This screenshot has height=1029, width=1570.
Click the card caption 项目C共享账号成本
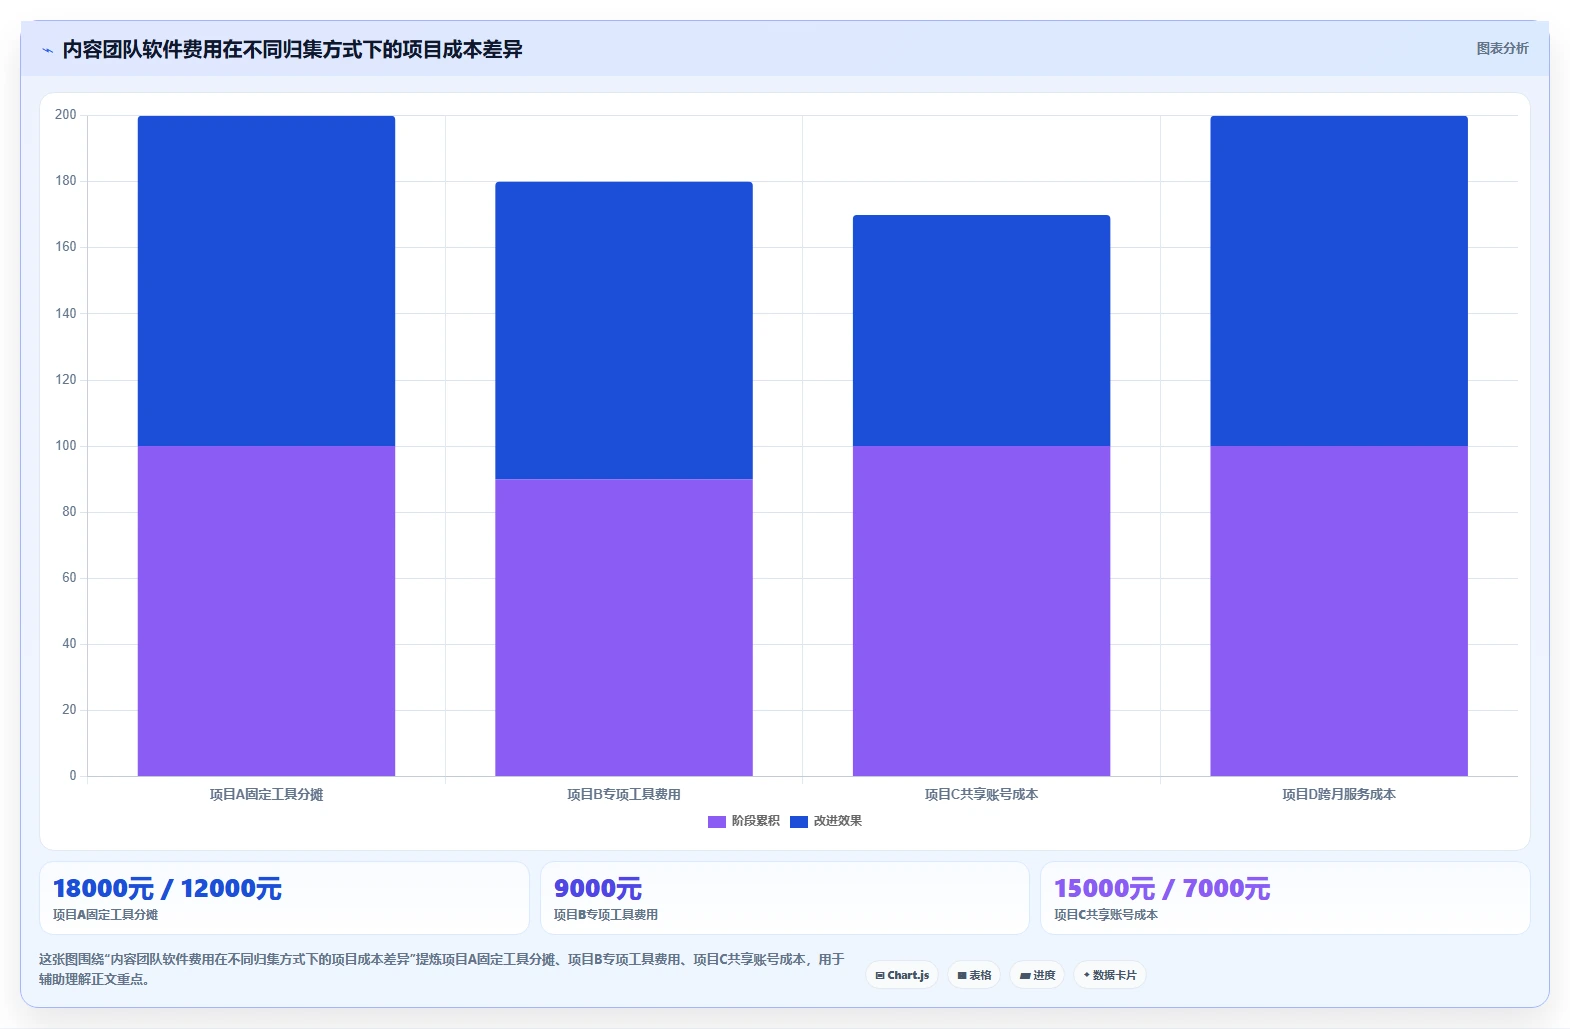[x=1106, y=915]
